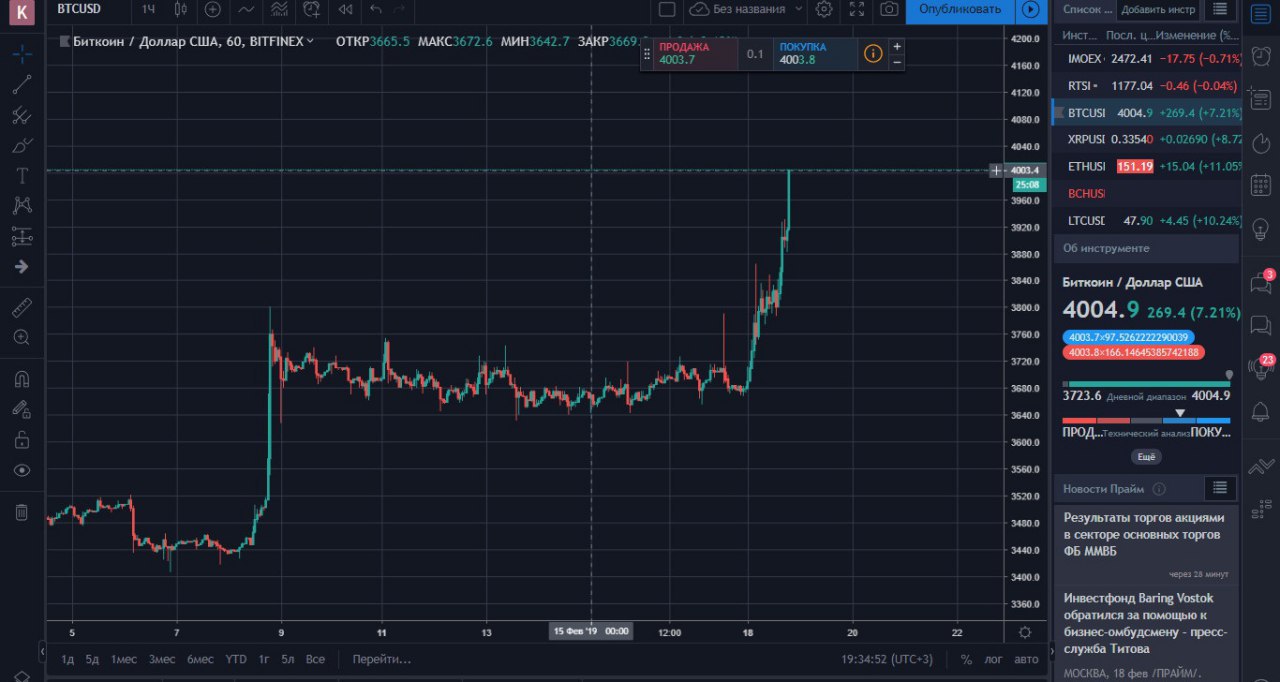The width and height of the screenshot is (1280, 682).
Task: Select the arrow icons tool
Action: pos(22,267)
